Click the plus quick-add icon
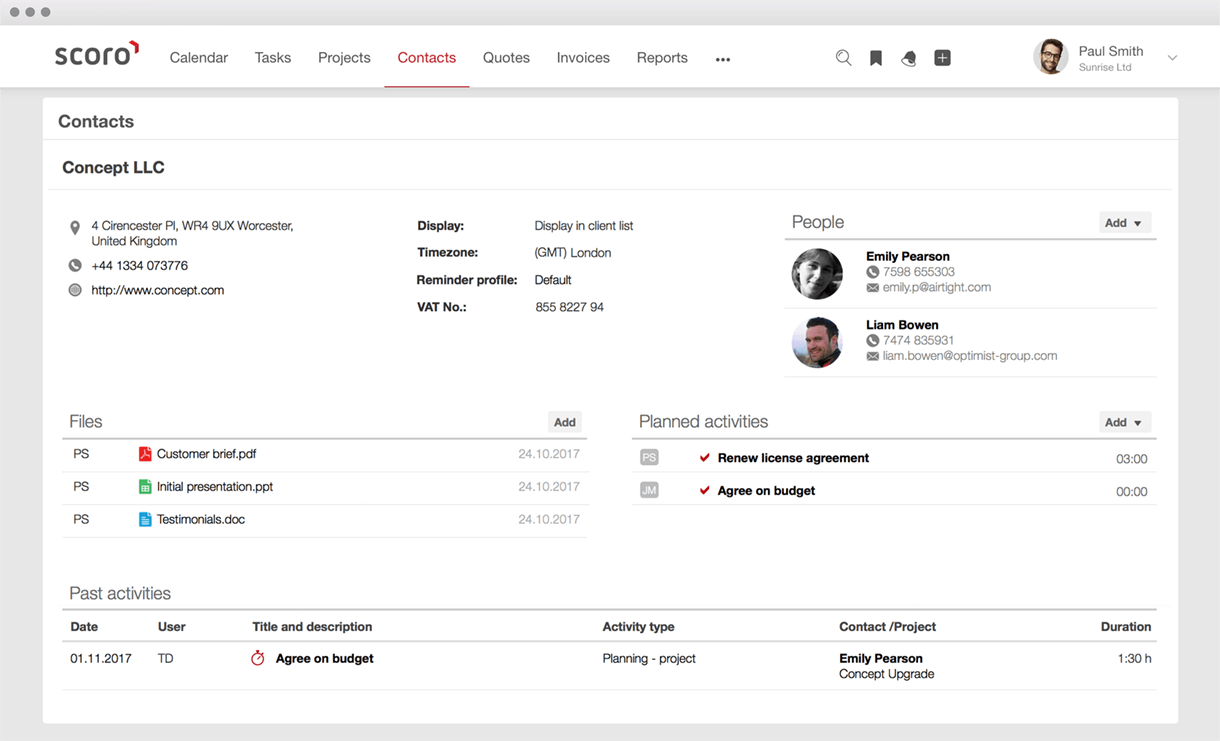1220x741 pixels. point(942,58)
